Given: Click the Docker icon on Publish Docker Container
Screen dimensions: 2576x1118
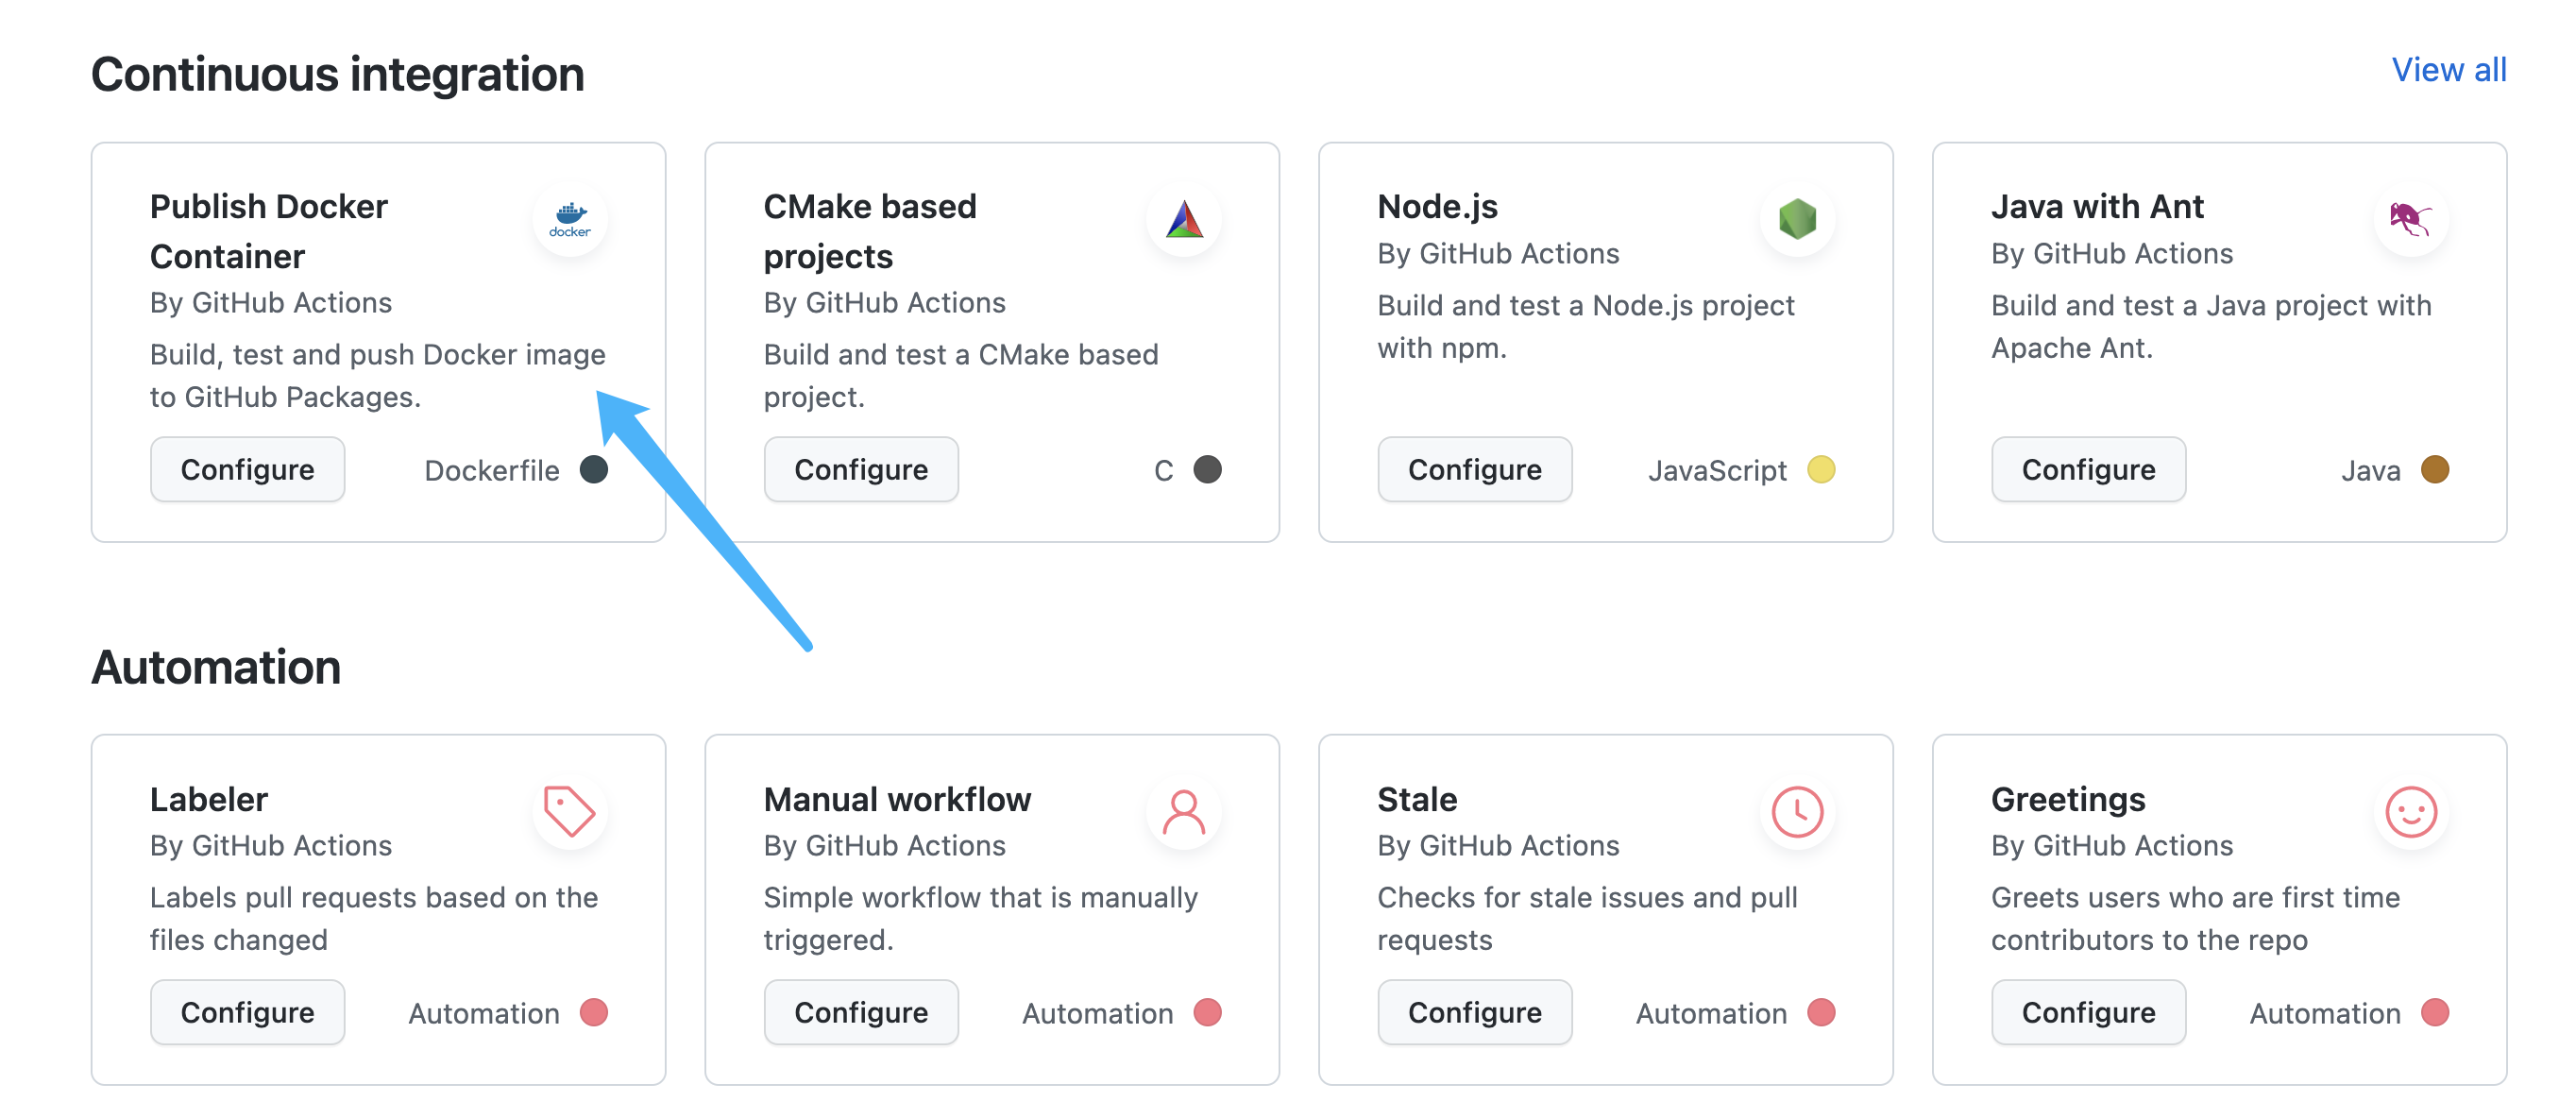Looking at the screenshot, I should 575,218.
